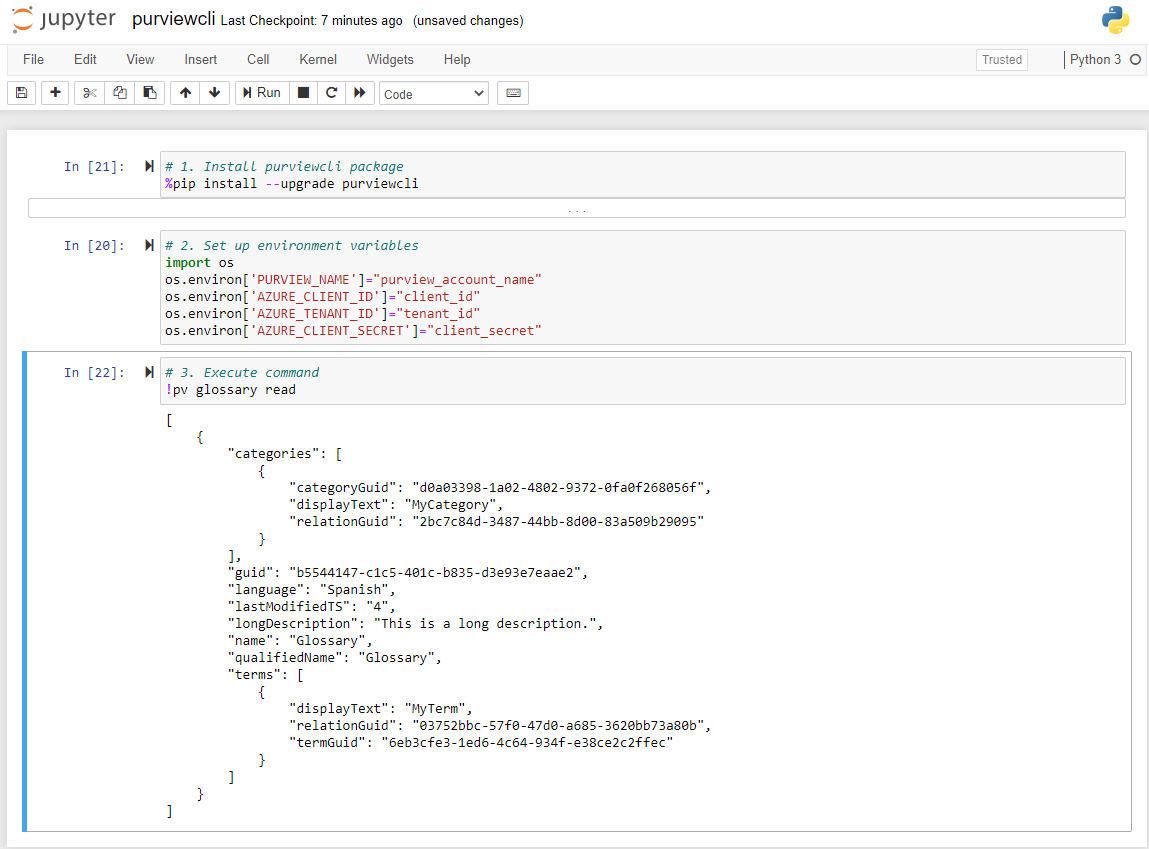Click qualifiedName Glossary output line
This screenshot has width=1149, height=849.
coord(334,657)
